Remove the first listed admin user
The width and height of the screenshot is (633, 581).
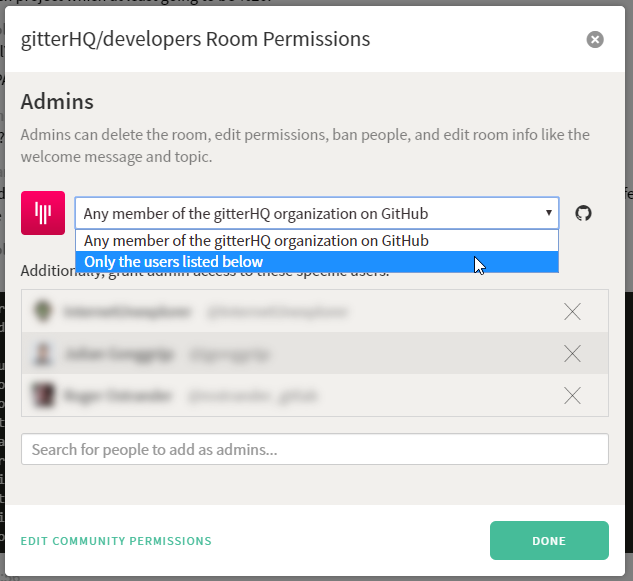click(x=572, y=312)
